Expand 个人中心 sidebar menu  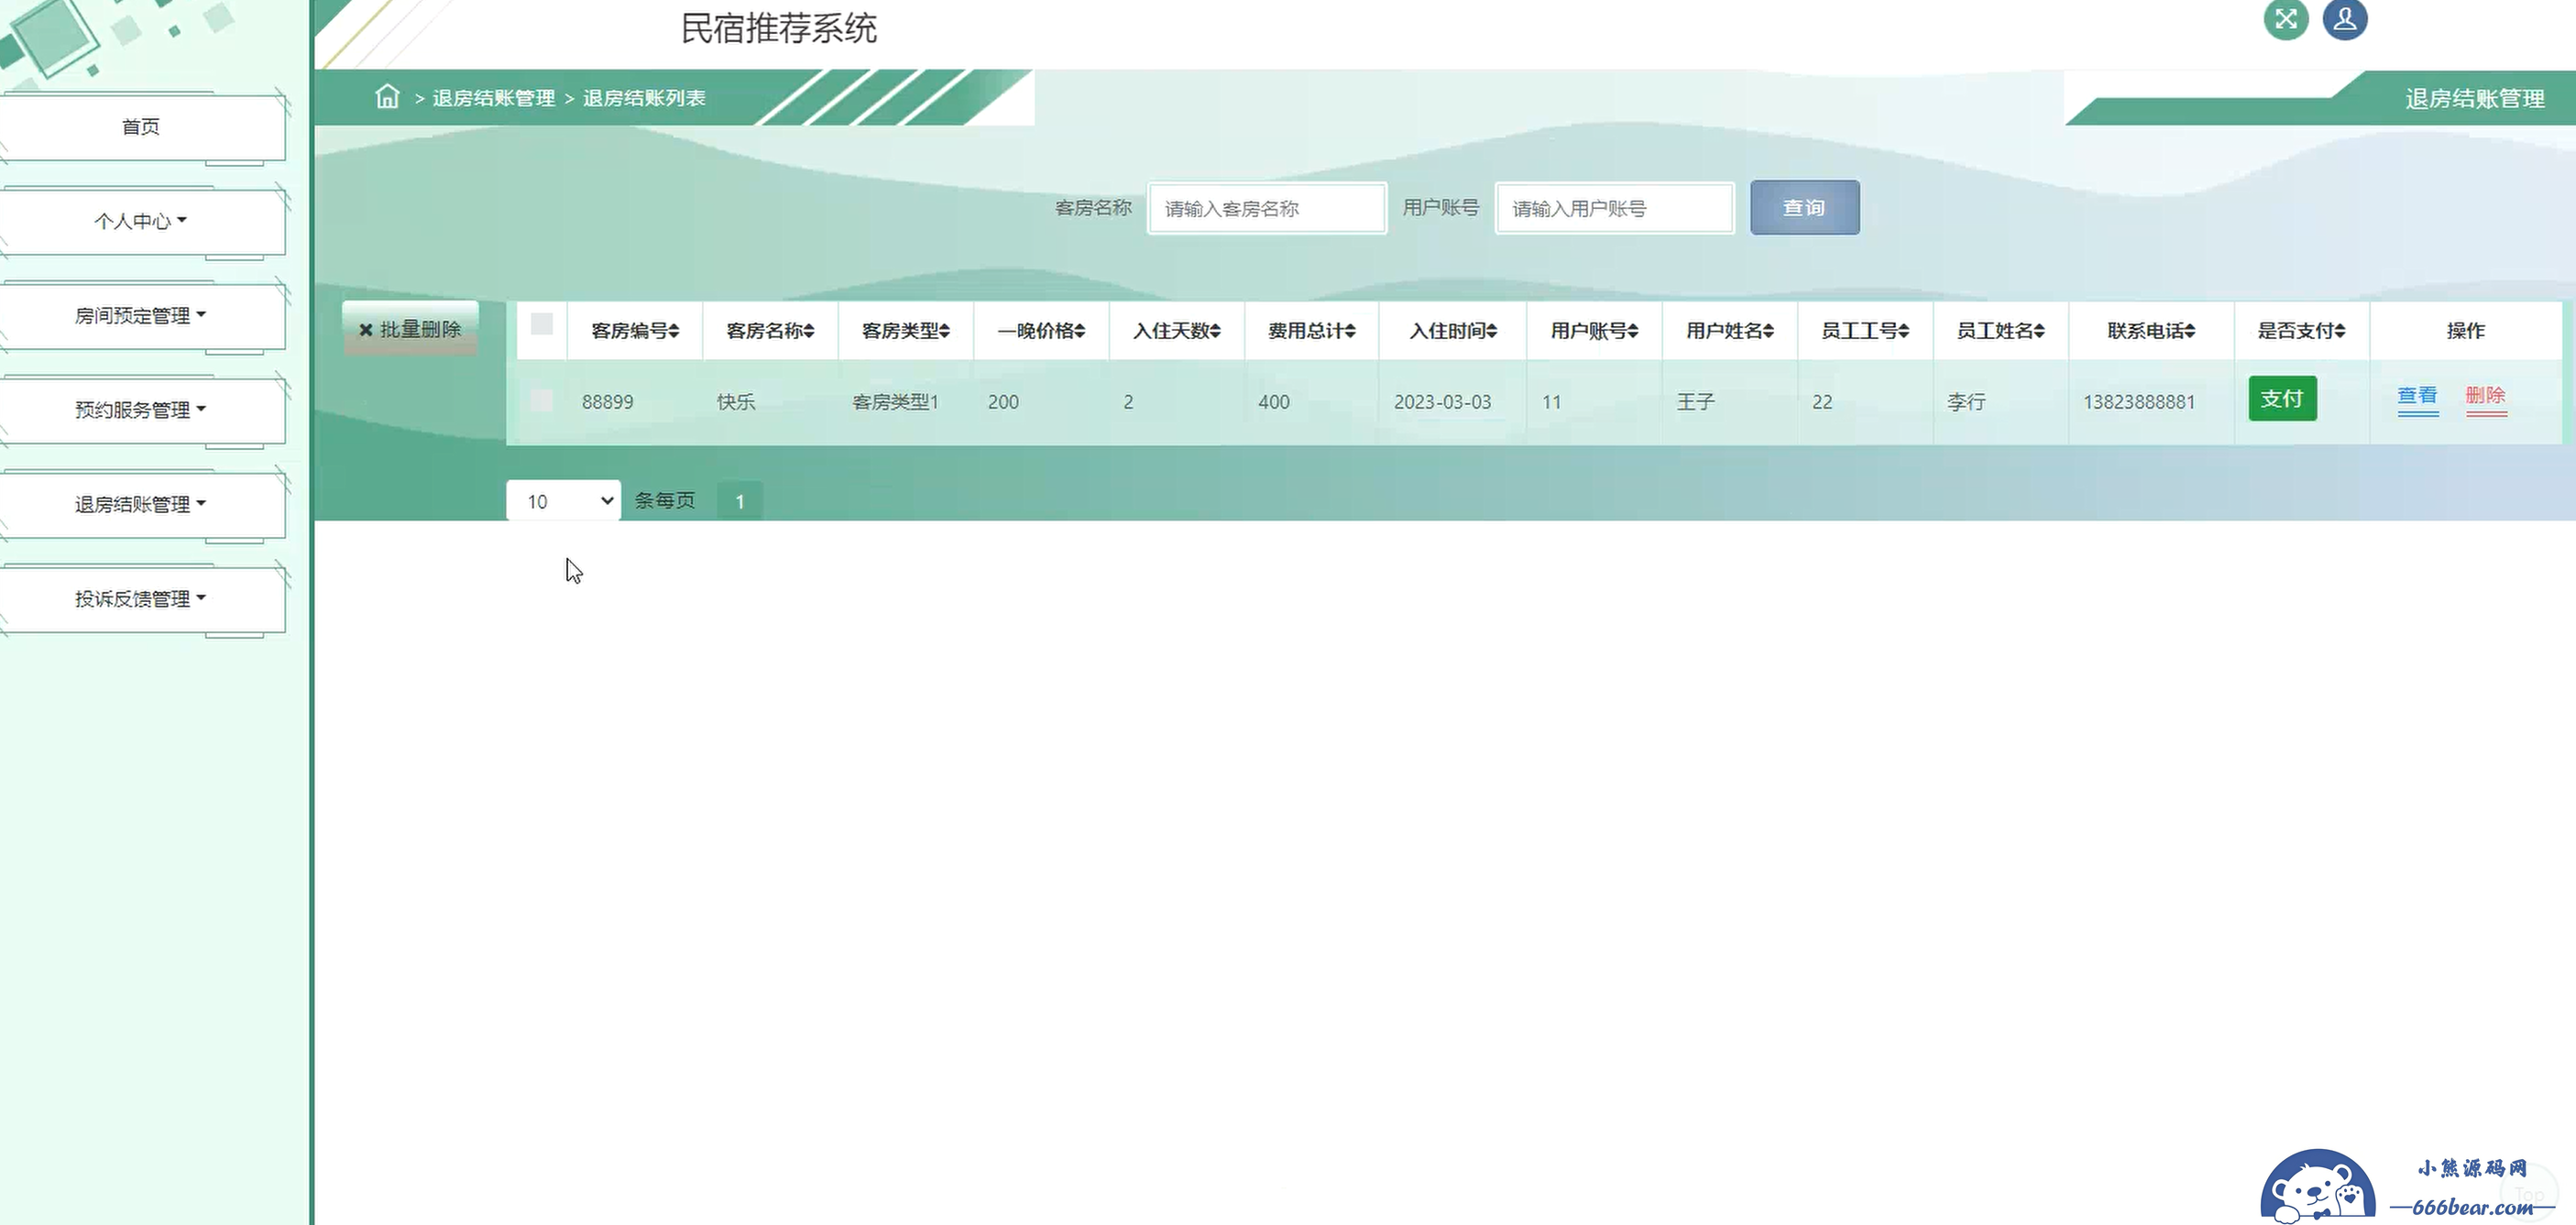(141, 221)
